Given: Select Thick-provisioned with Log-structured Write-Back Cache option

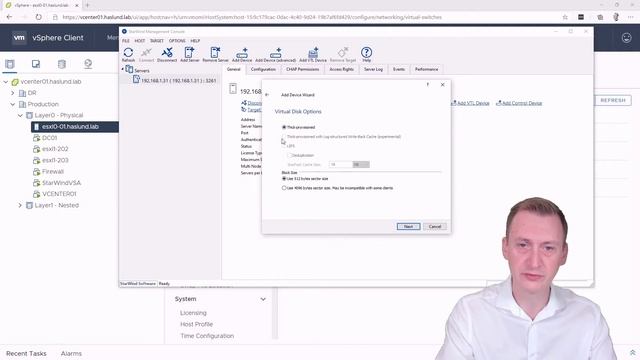Looking at the screenshot, I should tap(284, 137).
